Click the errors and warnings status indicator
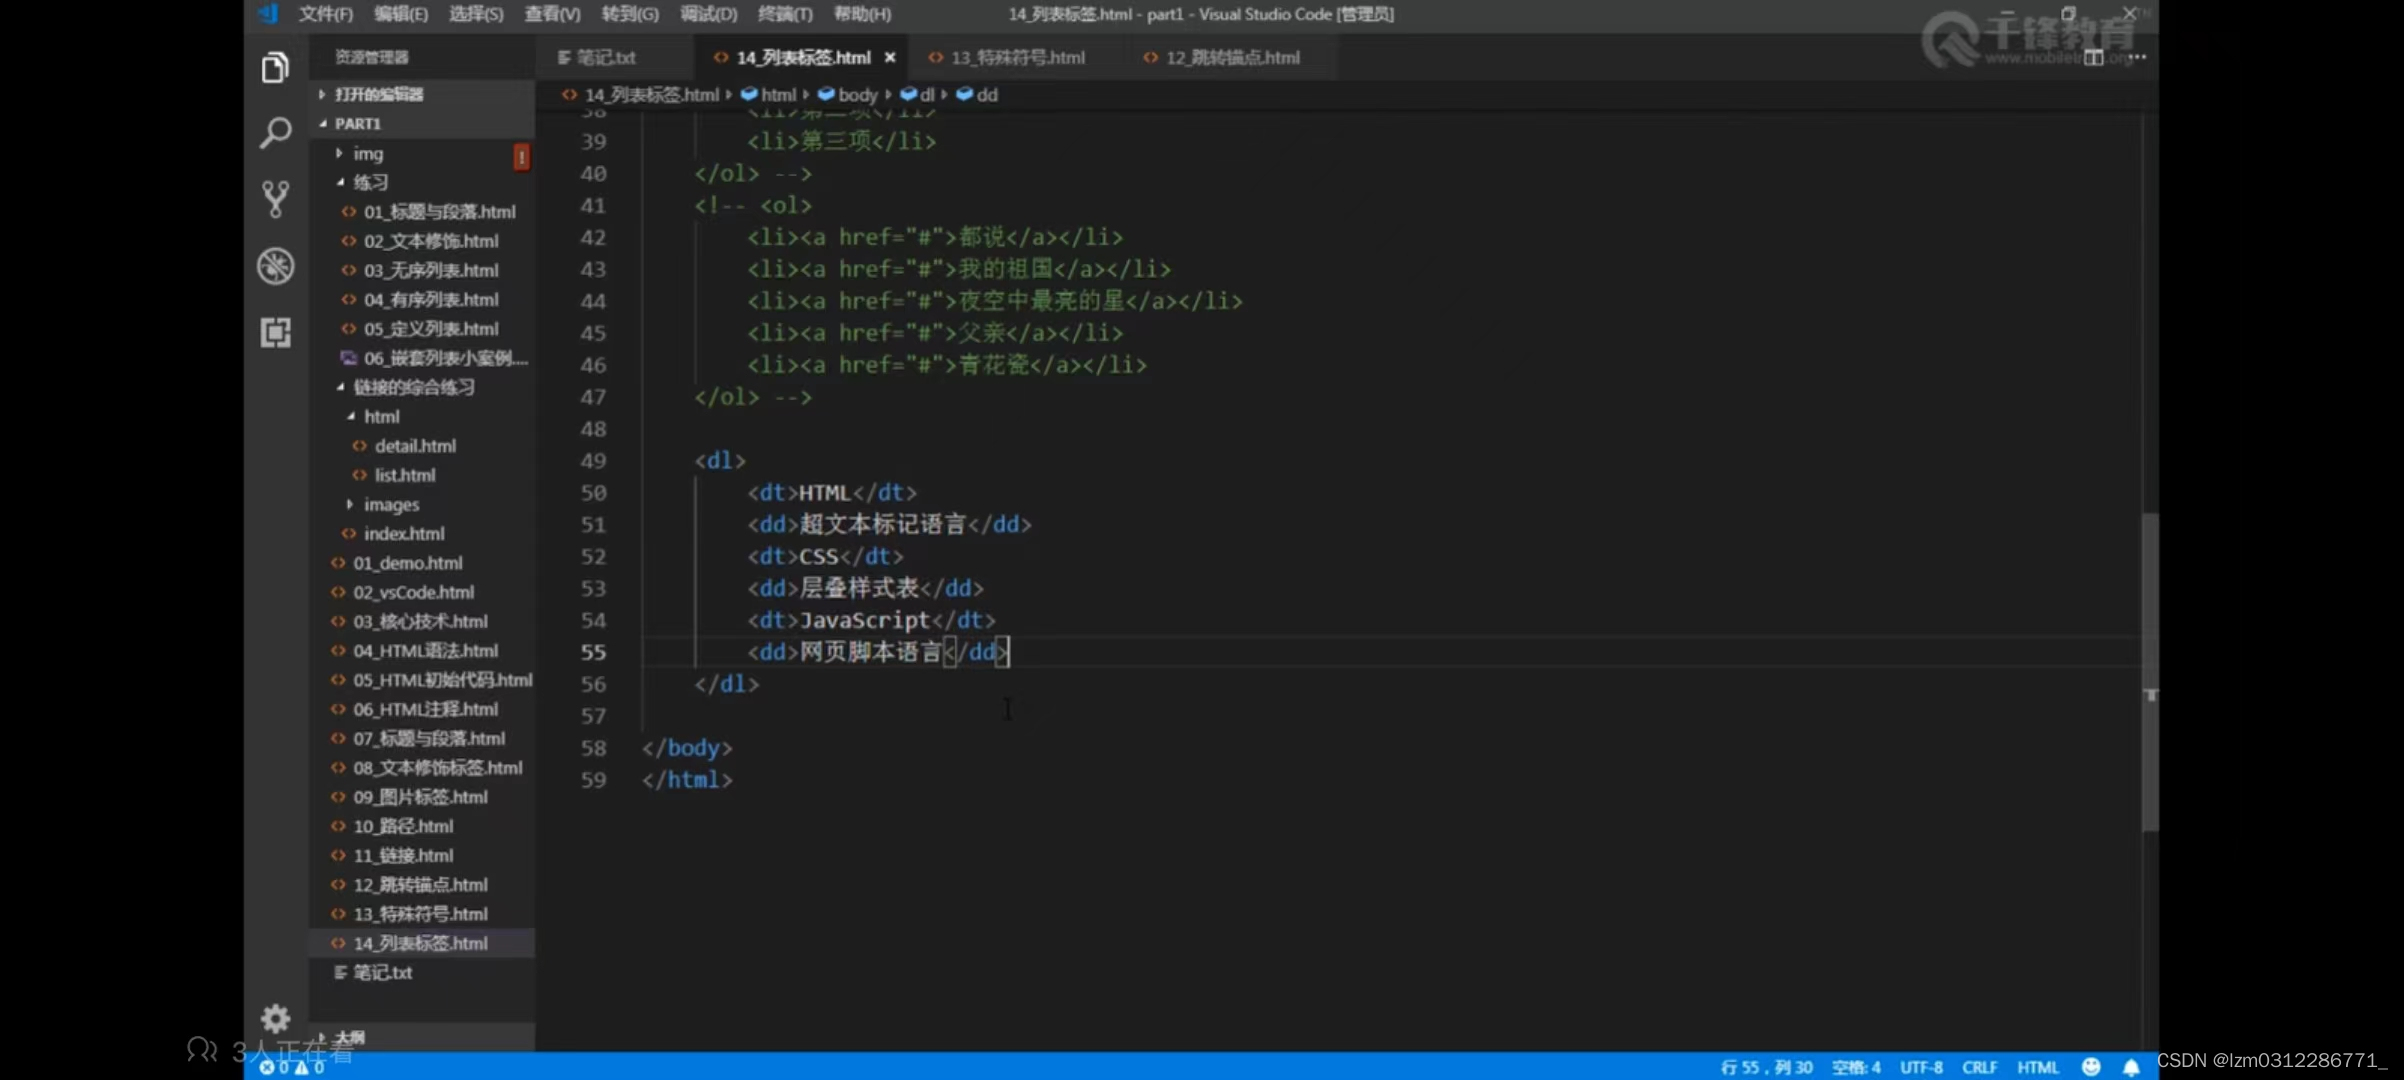Image resolution: width=2404 pixels, height=1080 pixels. [292, 1067]
